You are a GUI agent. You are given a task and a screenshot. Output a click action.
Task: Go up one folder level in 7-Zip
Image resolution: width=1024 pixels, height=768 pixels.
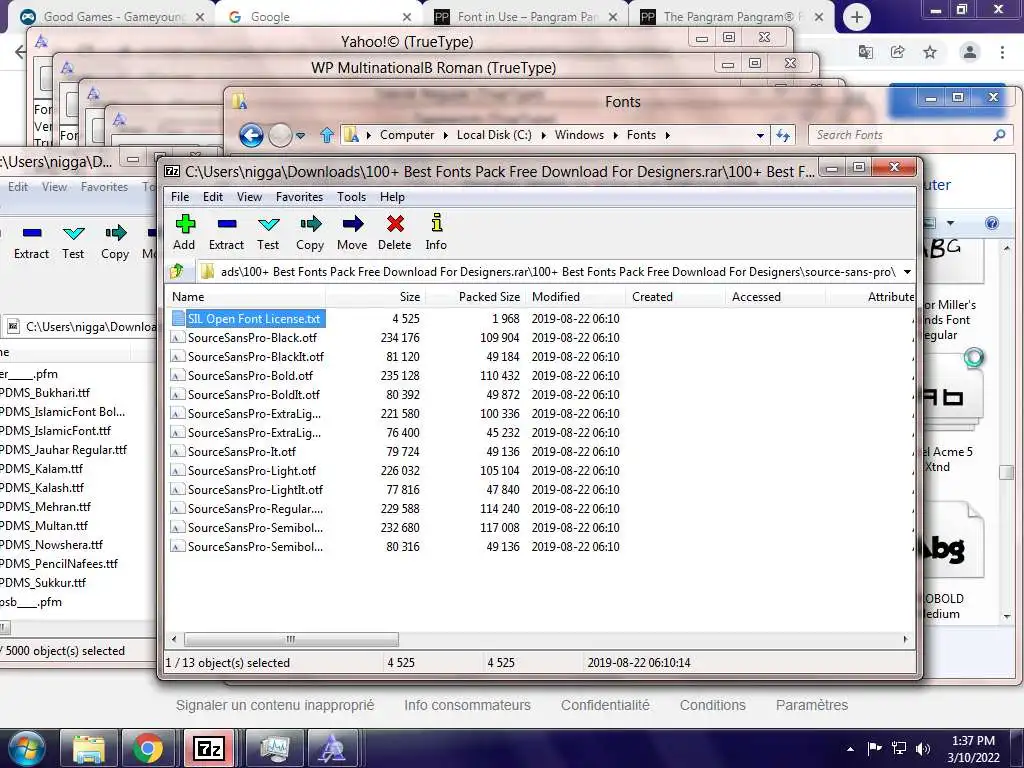176,272
